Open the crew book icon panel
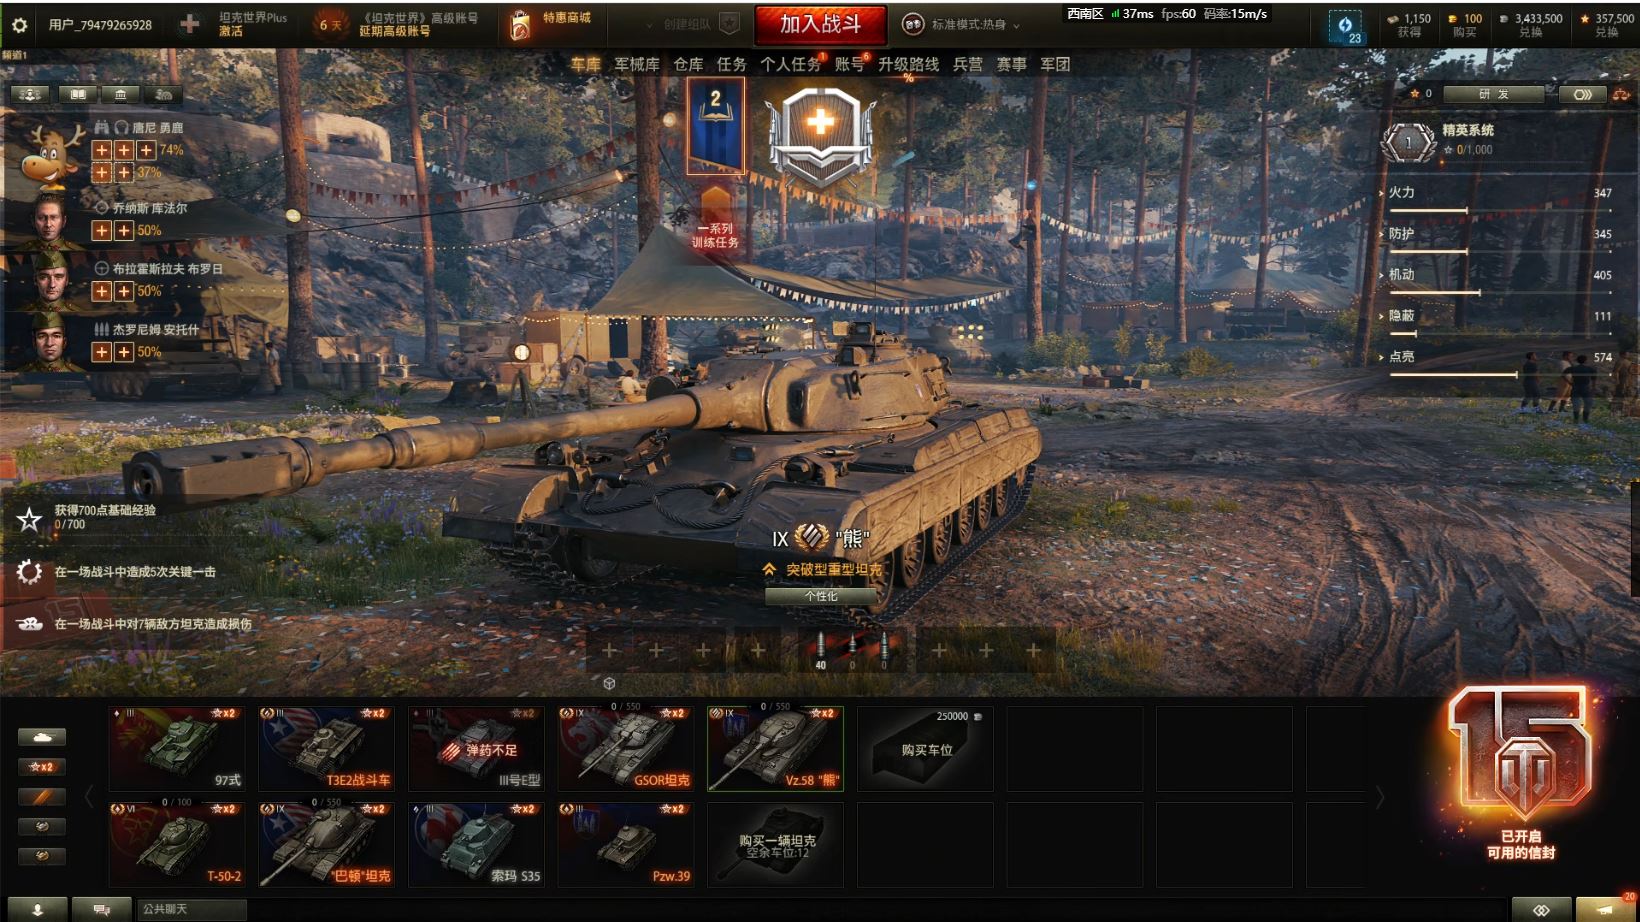 coord(77,94)
